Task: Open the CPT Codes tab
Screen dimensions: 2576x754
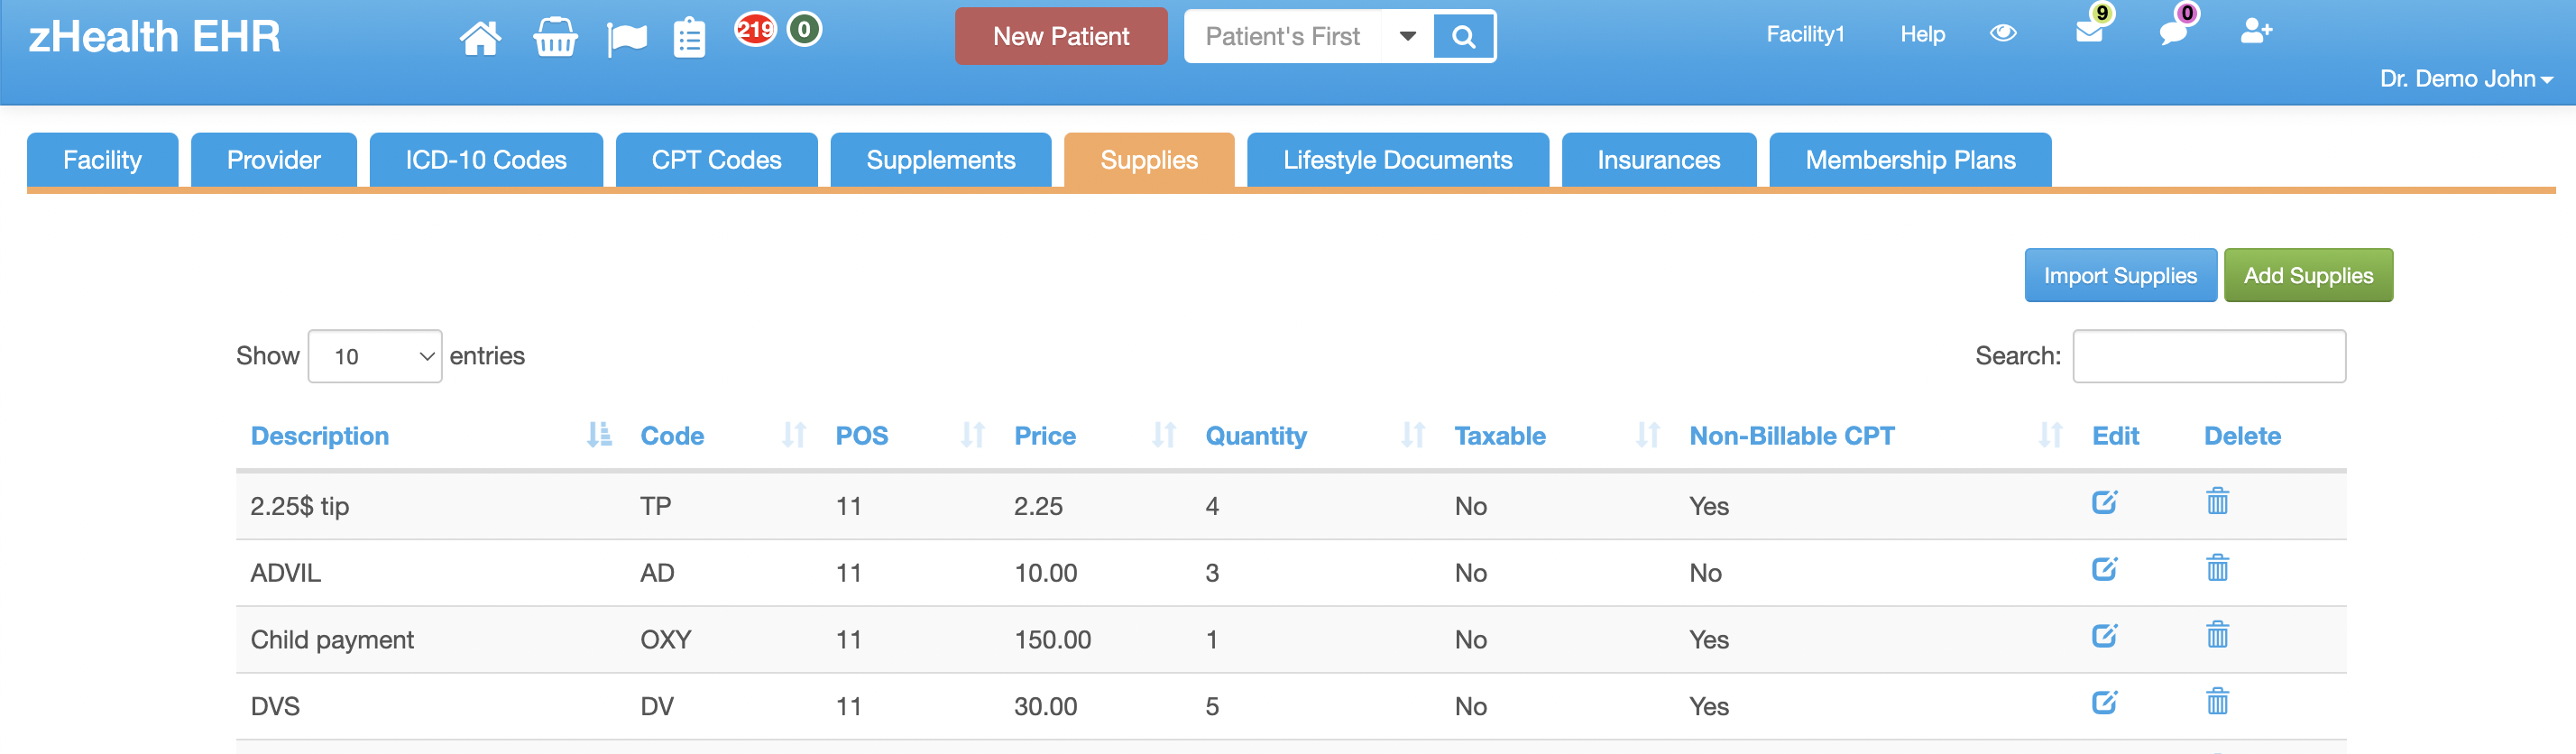Action: tap(717, 160)
